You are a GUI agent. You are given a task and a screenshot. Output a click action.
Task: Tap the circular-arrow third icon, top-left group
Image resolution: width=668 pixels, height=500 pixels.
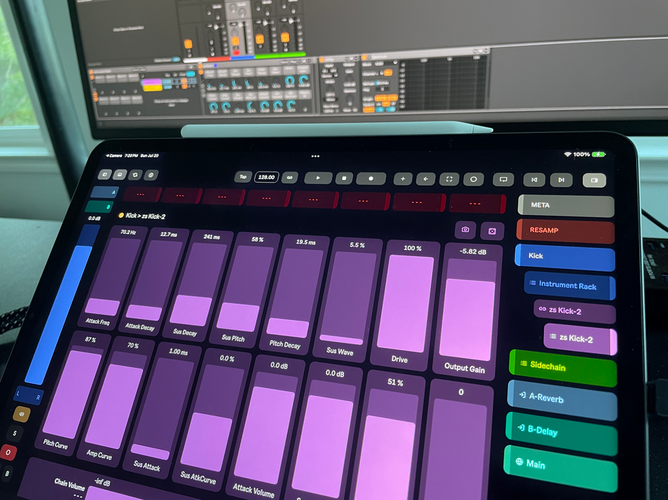135,175
